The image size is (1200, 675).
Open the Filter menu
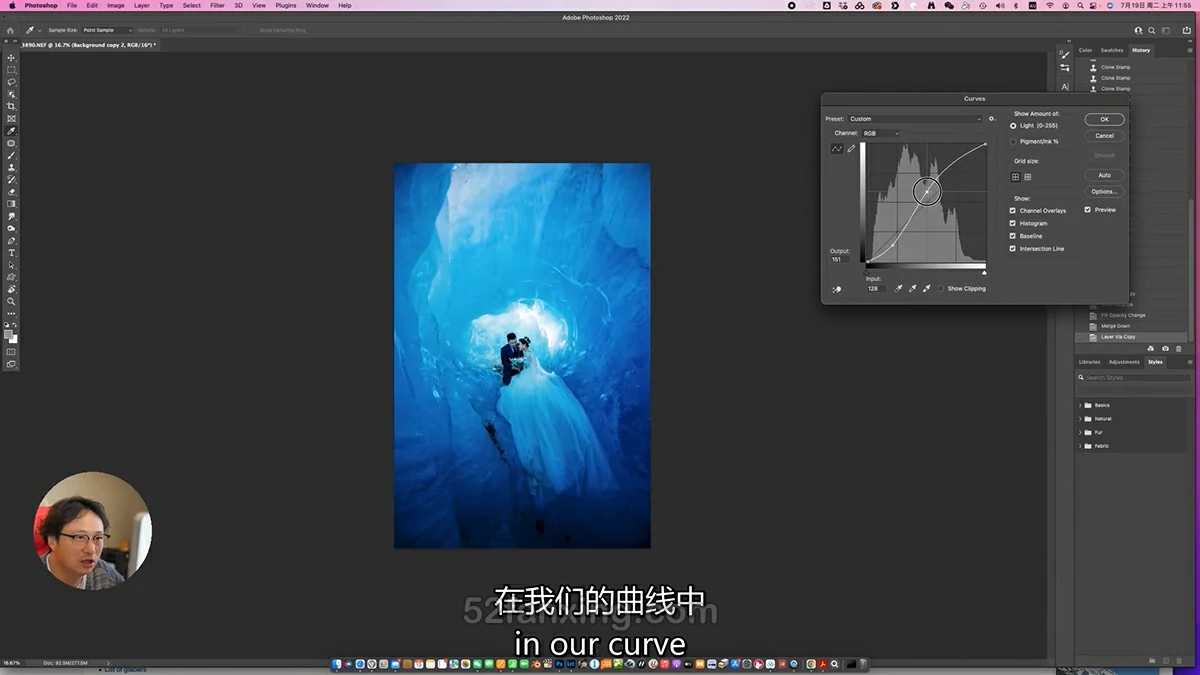tap(217, 5)
